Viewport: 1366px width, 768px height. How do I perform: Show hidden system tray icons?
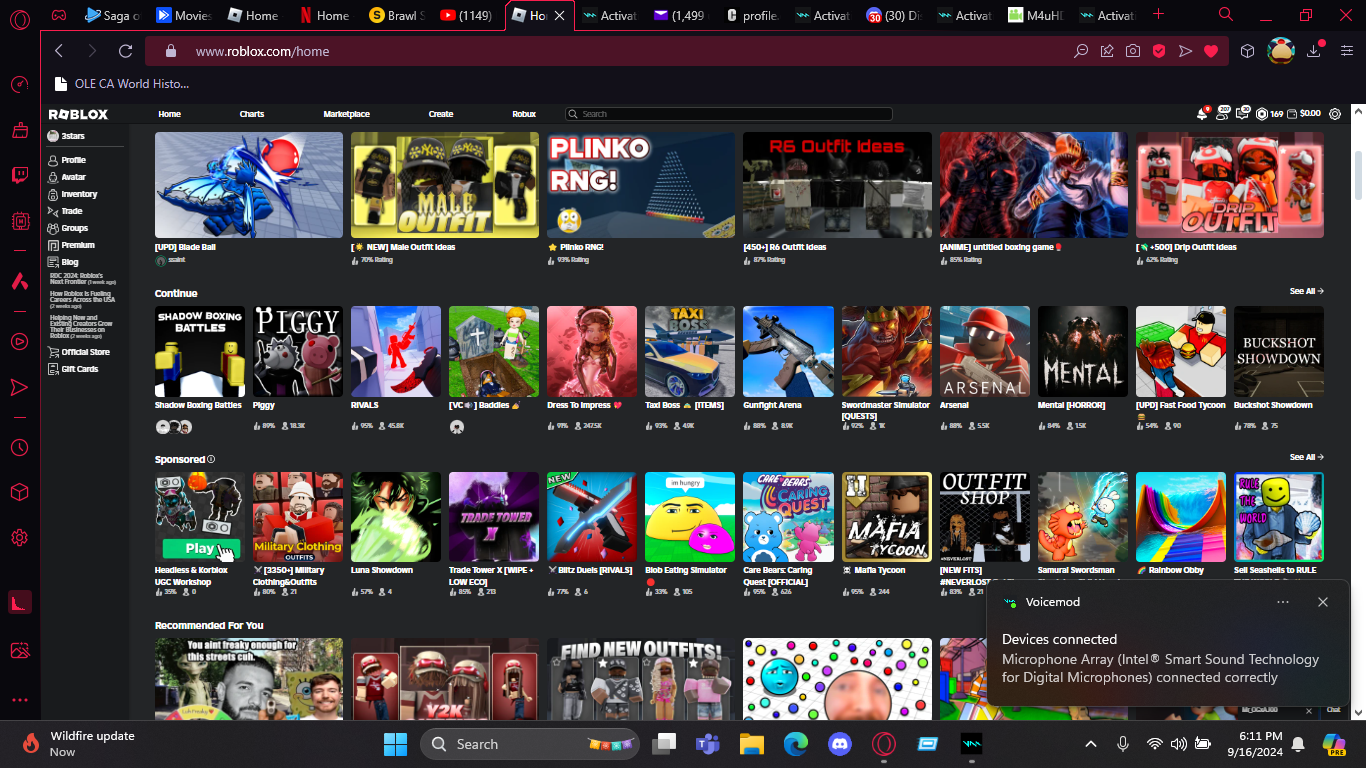(1091, 744)
